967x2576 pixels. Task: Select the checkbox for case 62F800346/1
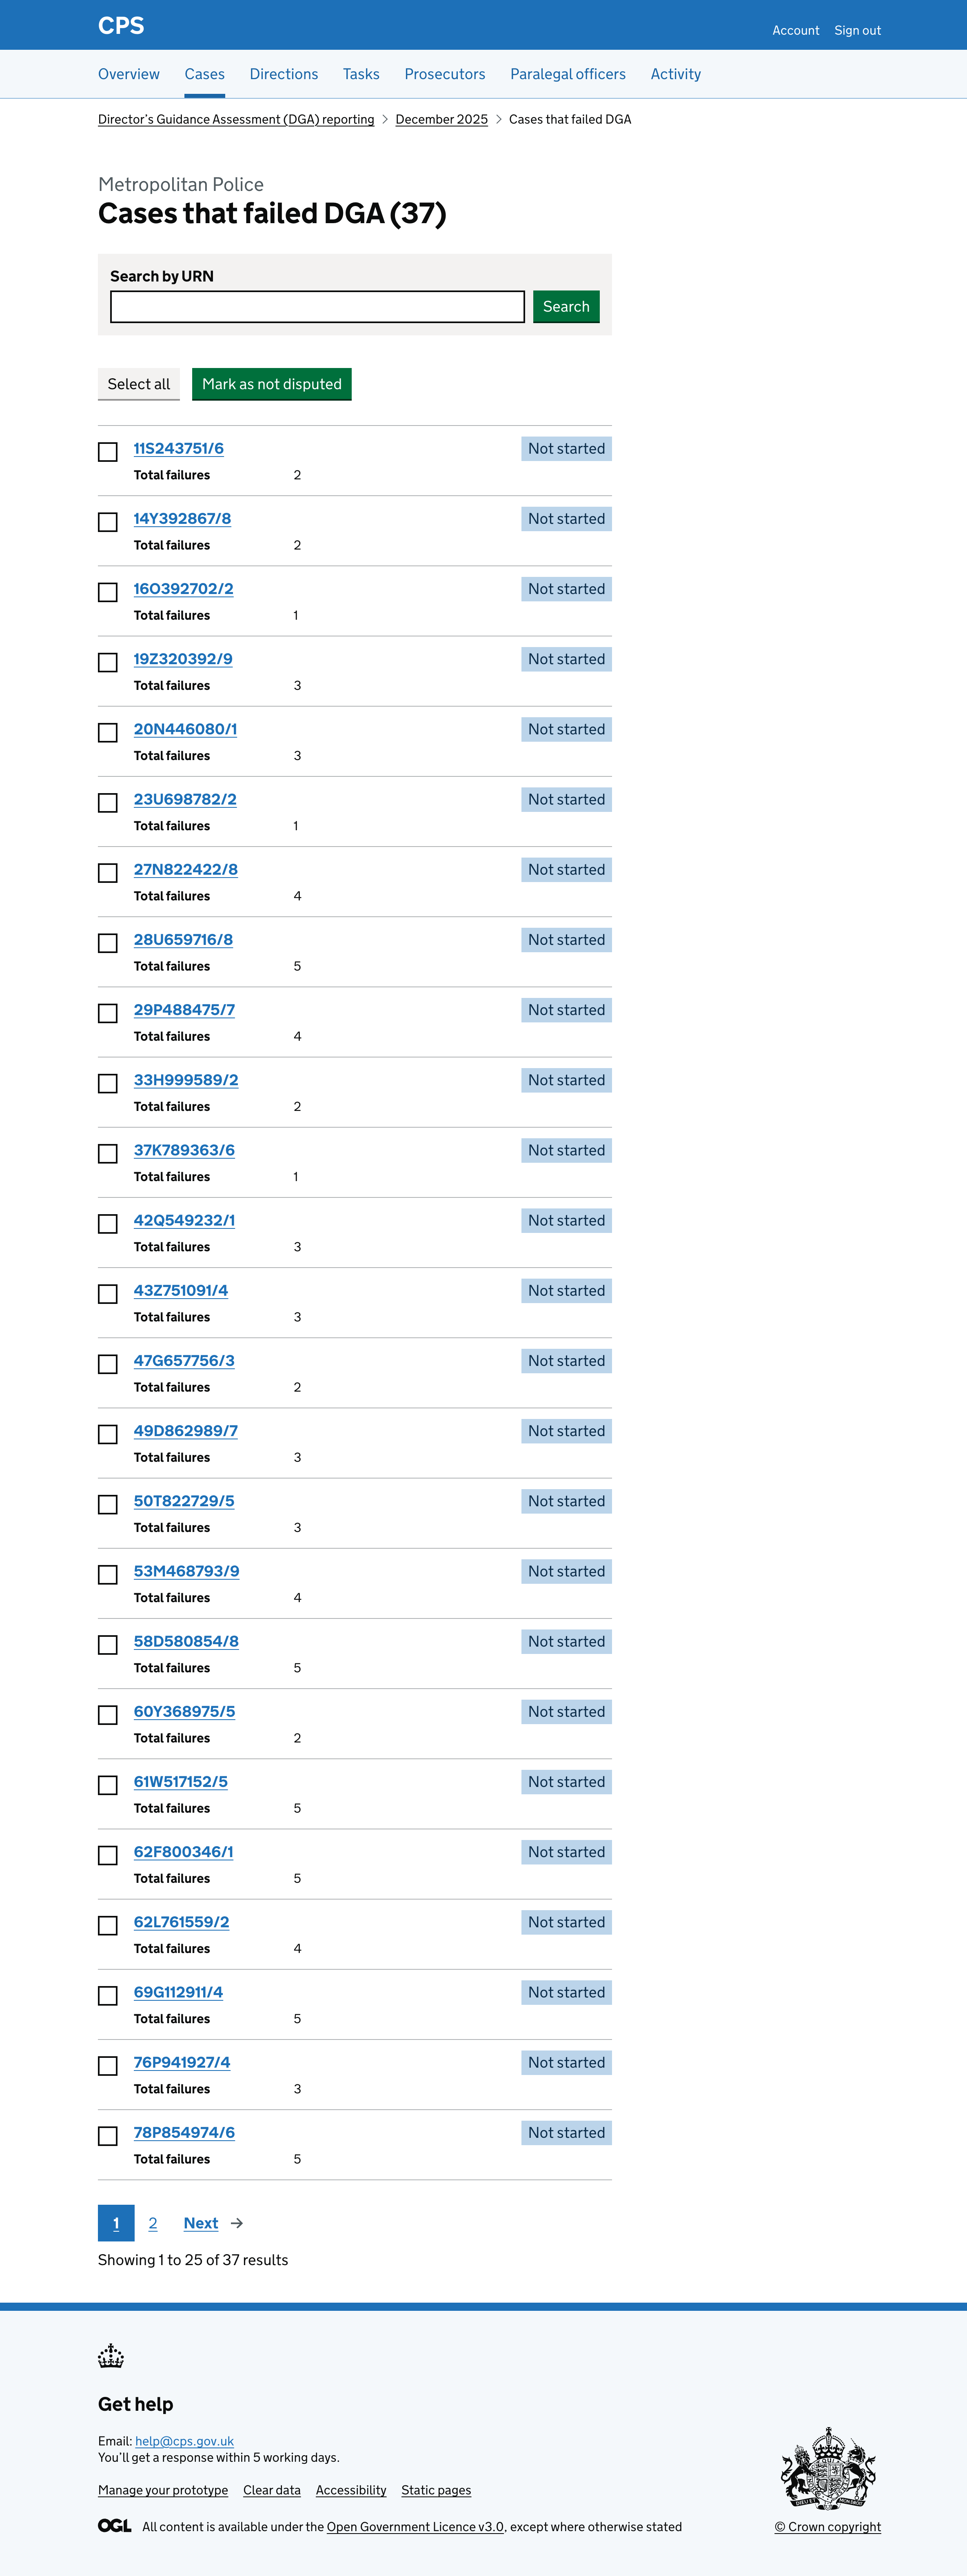pyautogui.click(x=107, y=1855)
